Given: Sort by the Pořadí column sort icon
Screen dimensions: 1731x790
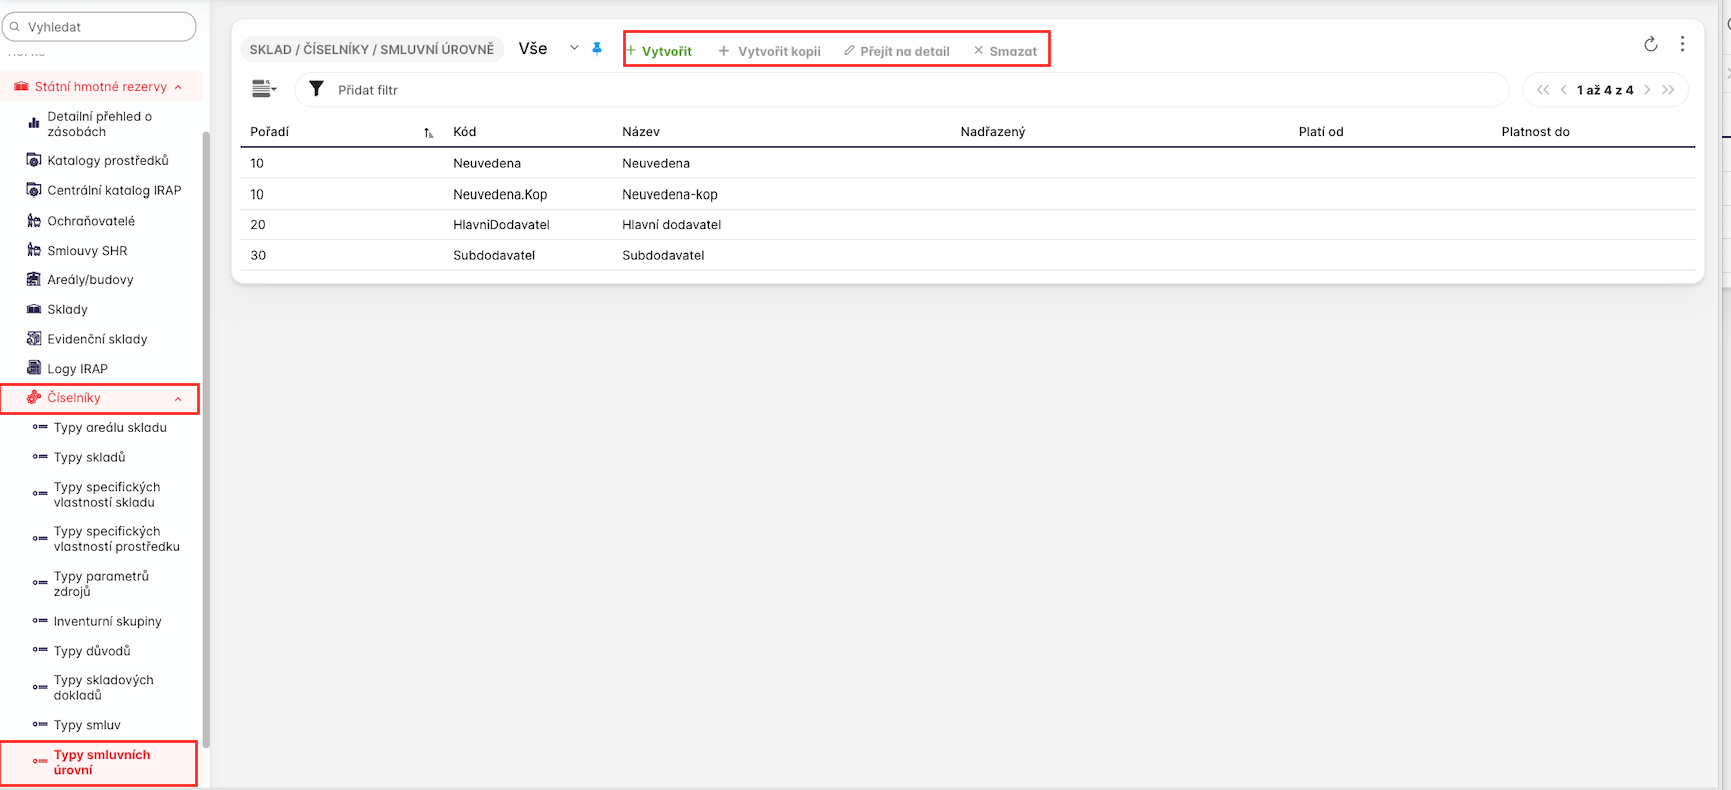Looking at the screenshot, I should [x=428, y=133].
